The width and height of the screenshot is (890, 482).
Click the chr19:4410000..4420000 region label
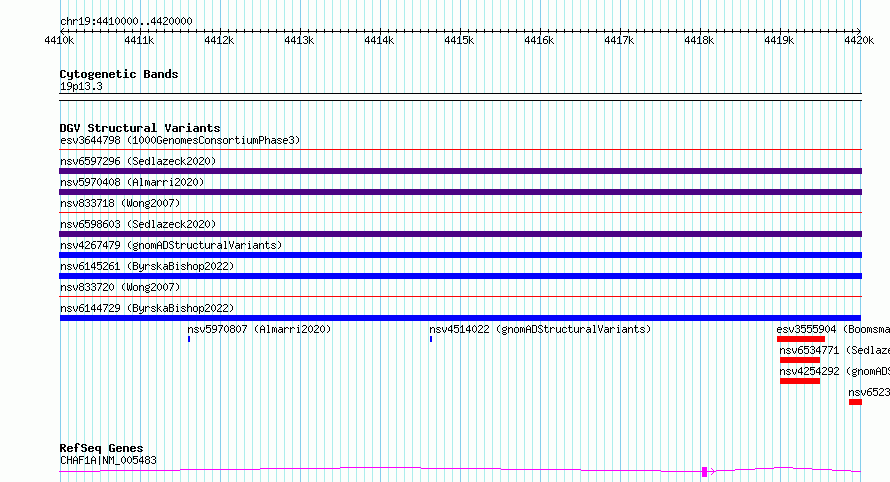(126, 21)
